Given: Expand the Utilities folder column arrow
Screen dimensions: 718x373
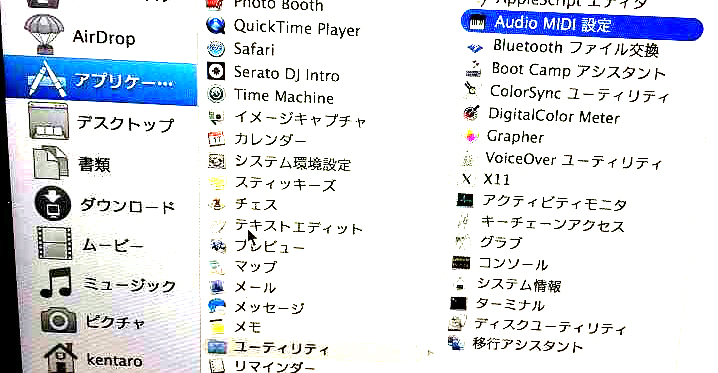Looking at the screenshot, I should 430,352.
